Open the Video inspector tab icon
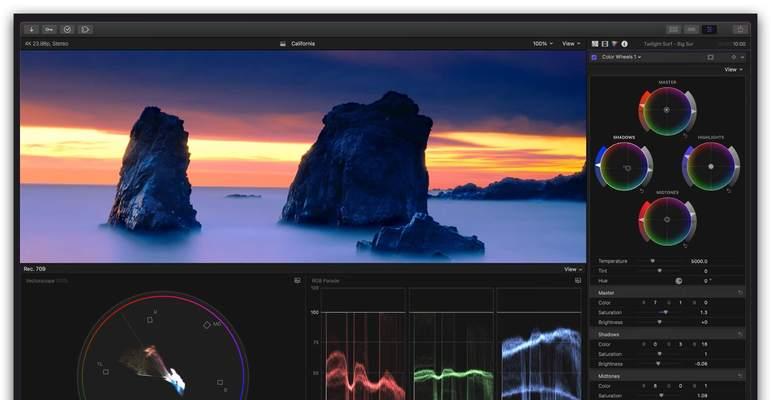Screen dimensions: 771x400 [595, 44]
